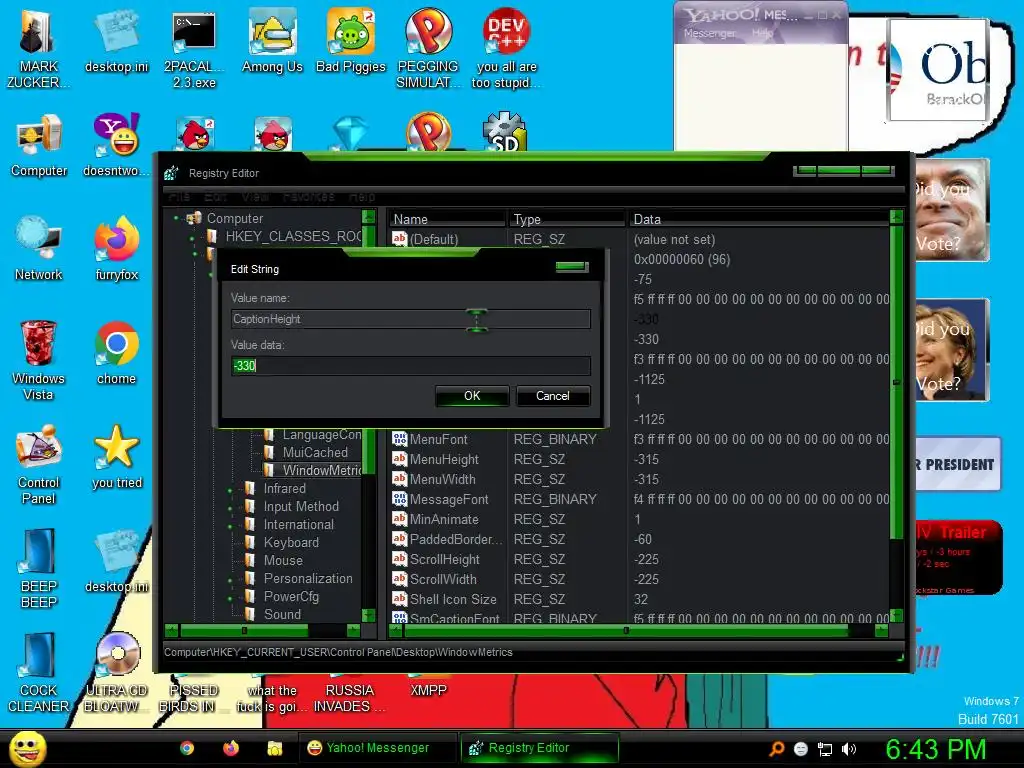Viewport: 1024px width, 768px height.
Task: Open the Help menu in Registry Editor
Action: [x=362, y=197]
